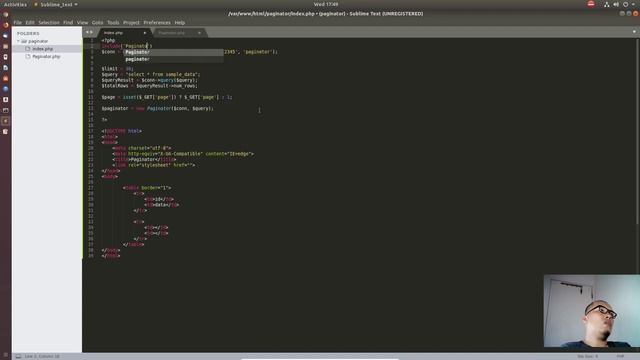The image size is (640, 360).
Task: Open the Tools menu
Action: (113, 22)
